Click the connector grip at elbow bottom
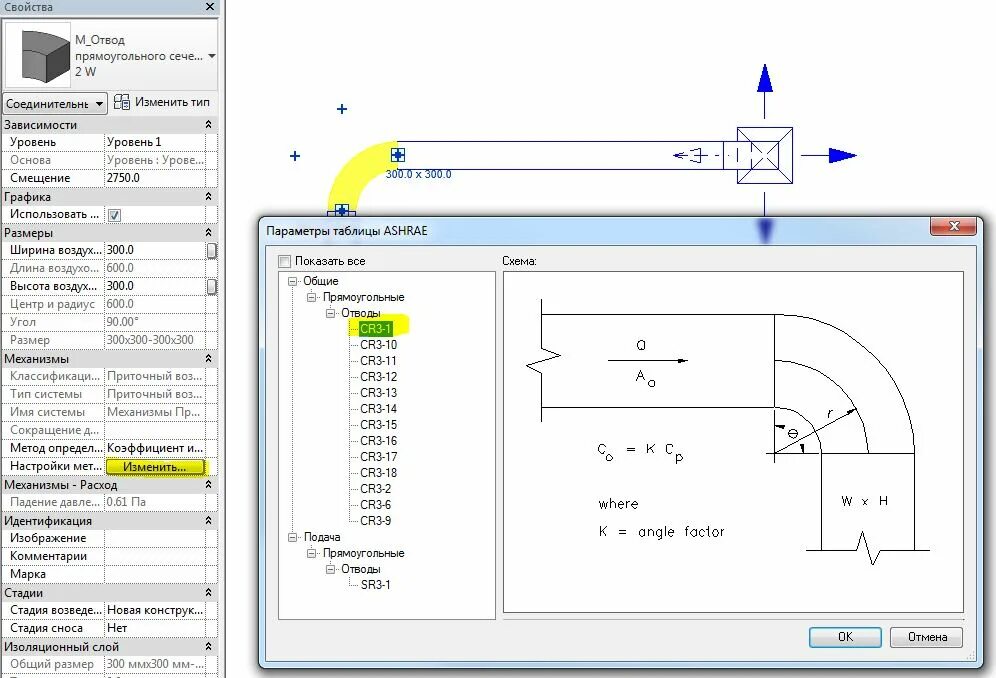 [x=342, y=210]
